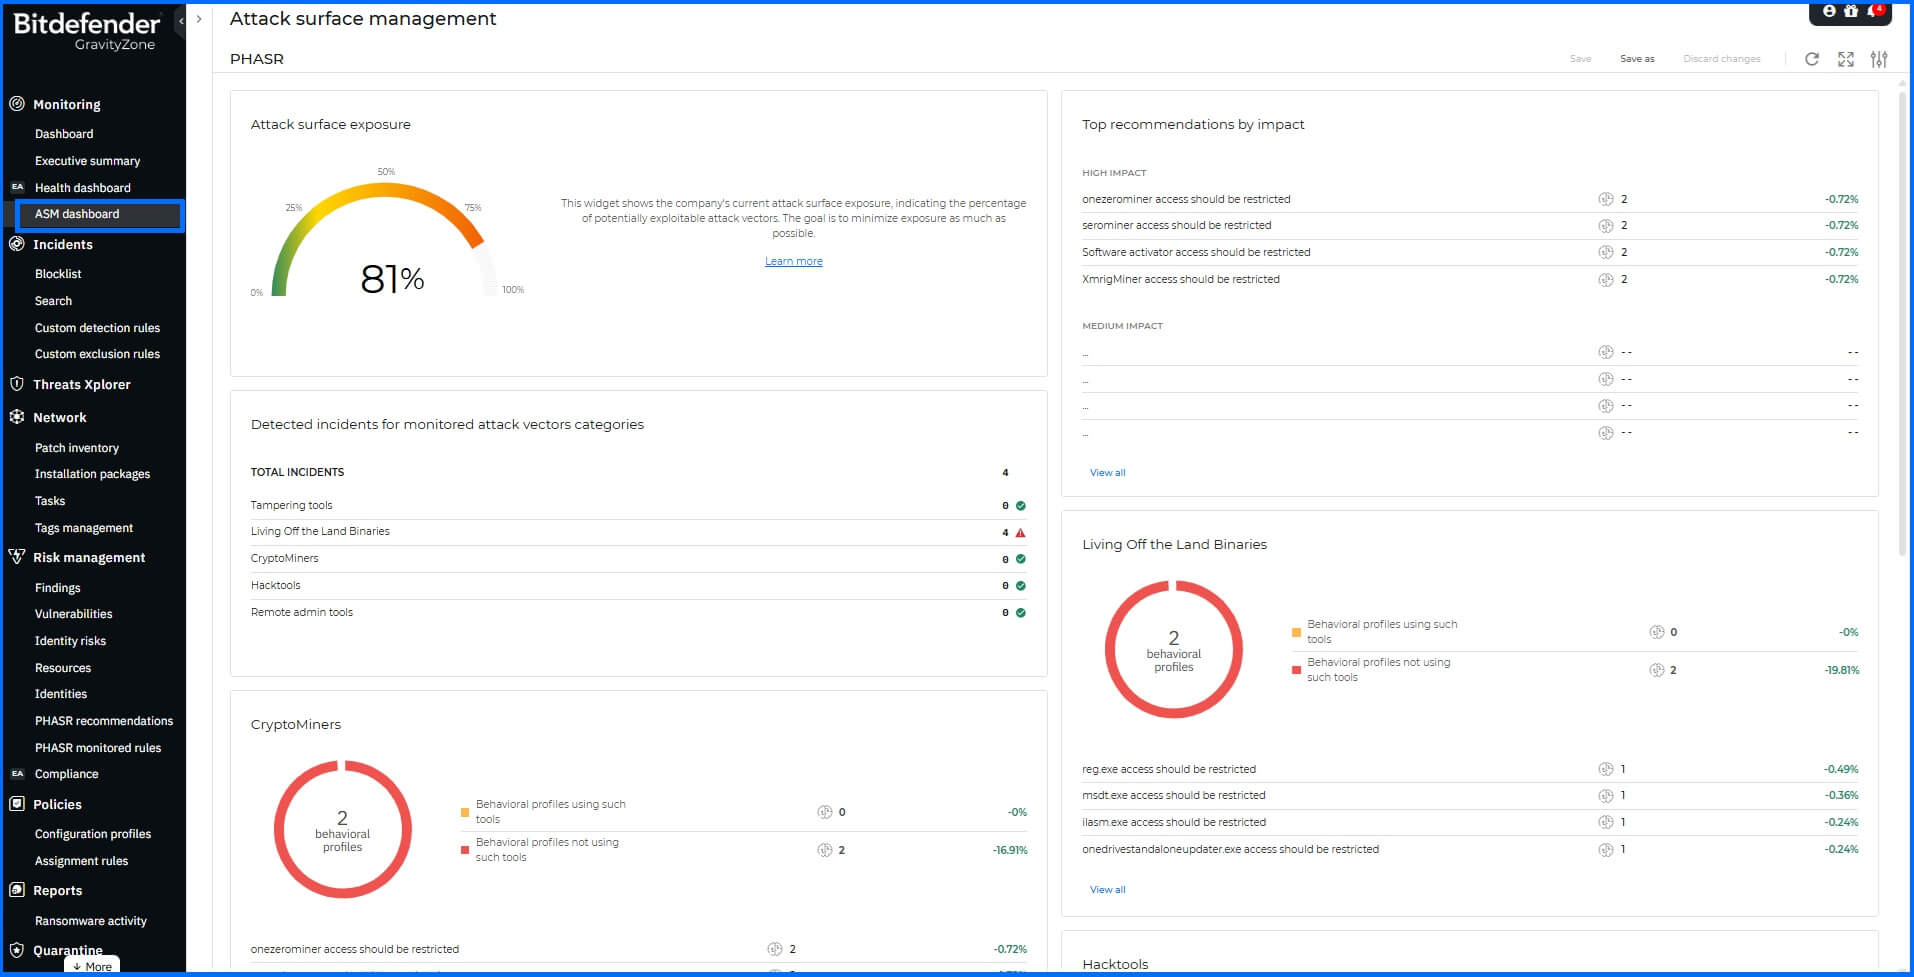
Task: Open the Health dashboard page
Action: [x=82, y=188]
